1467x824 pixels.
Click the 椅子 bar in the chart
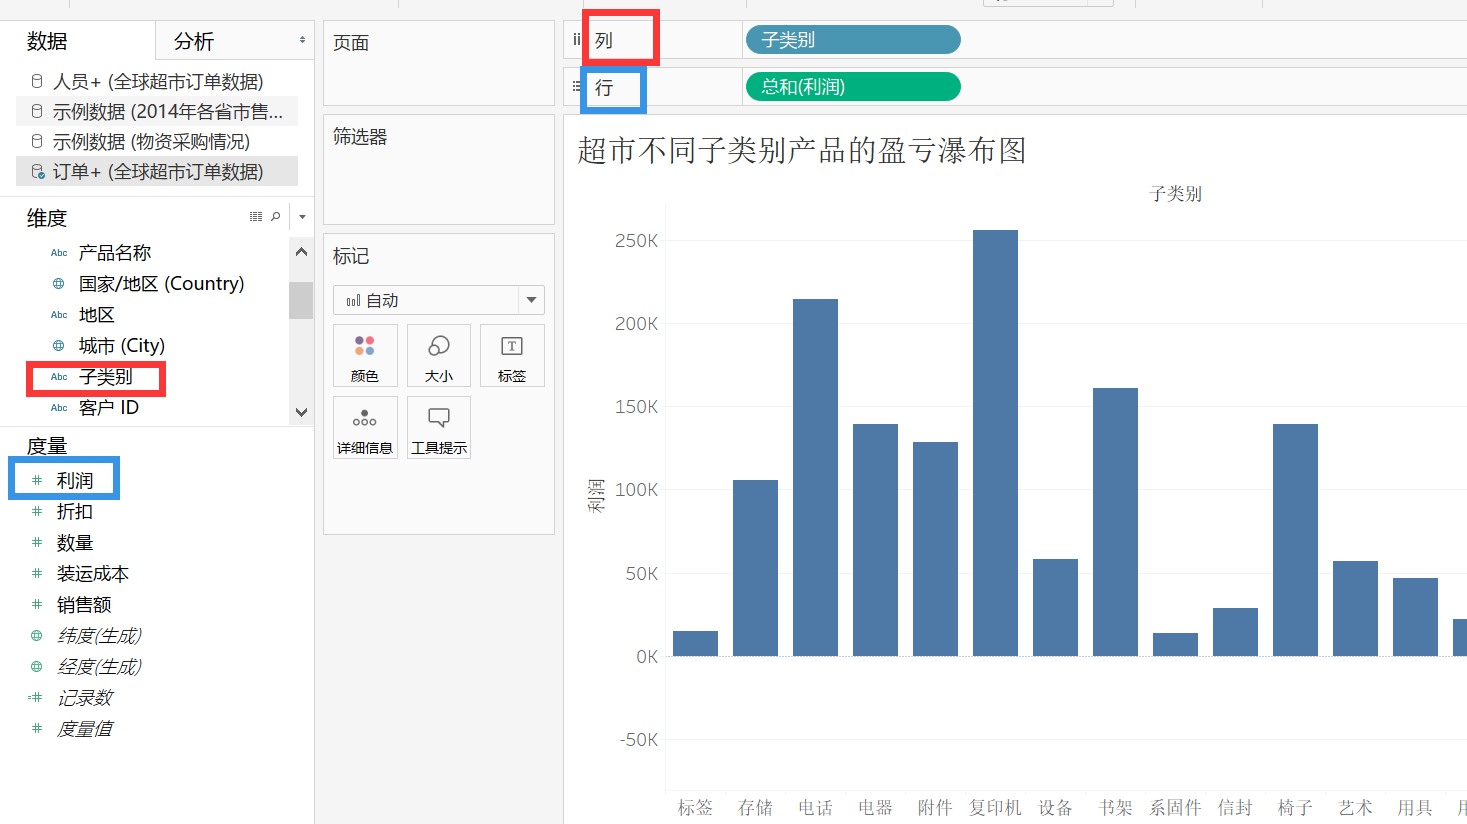[1295, 540]
